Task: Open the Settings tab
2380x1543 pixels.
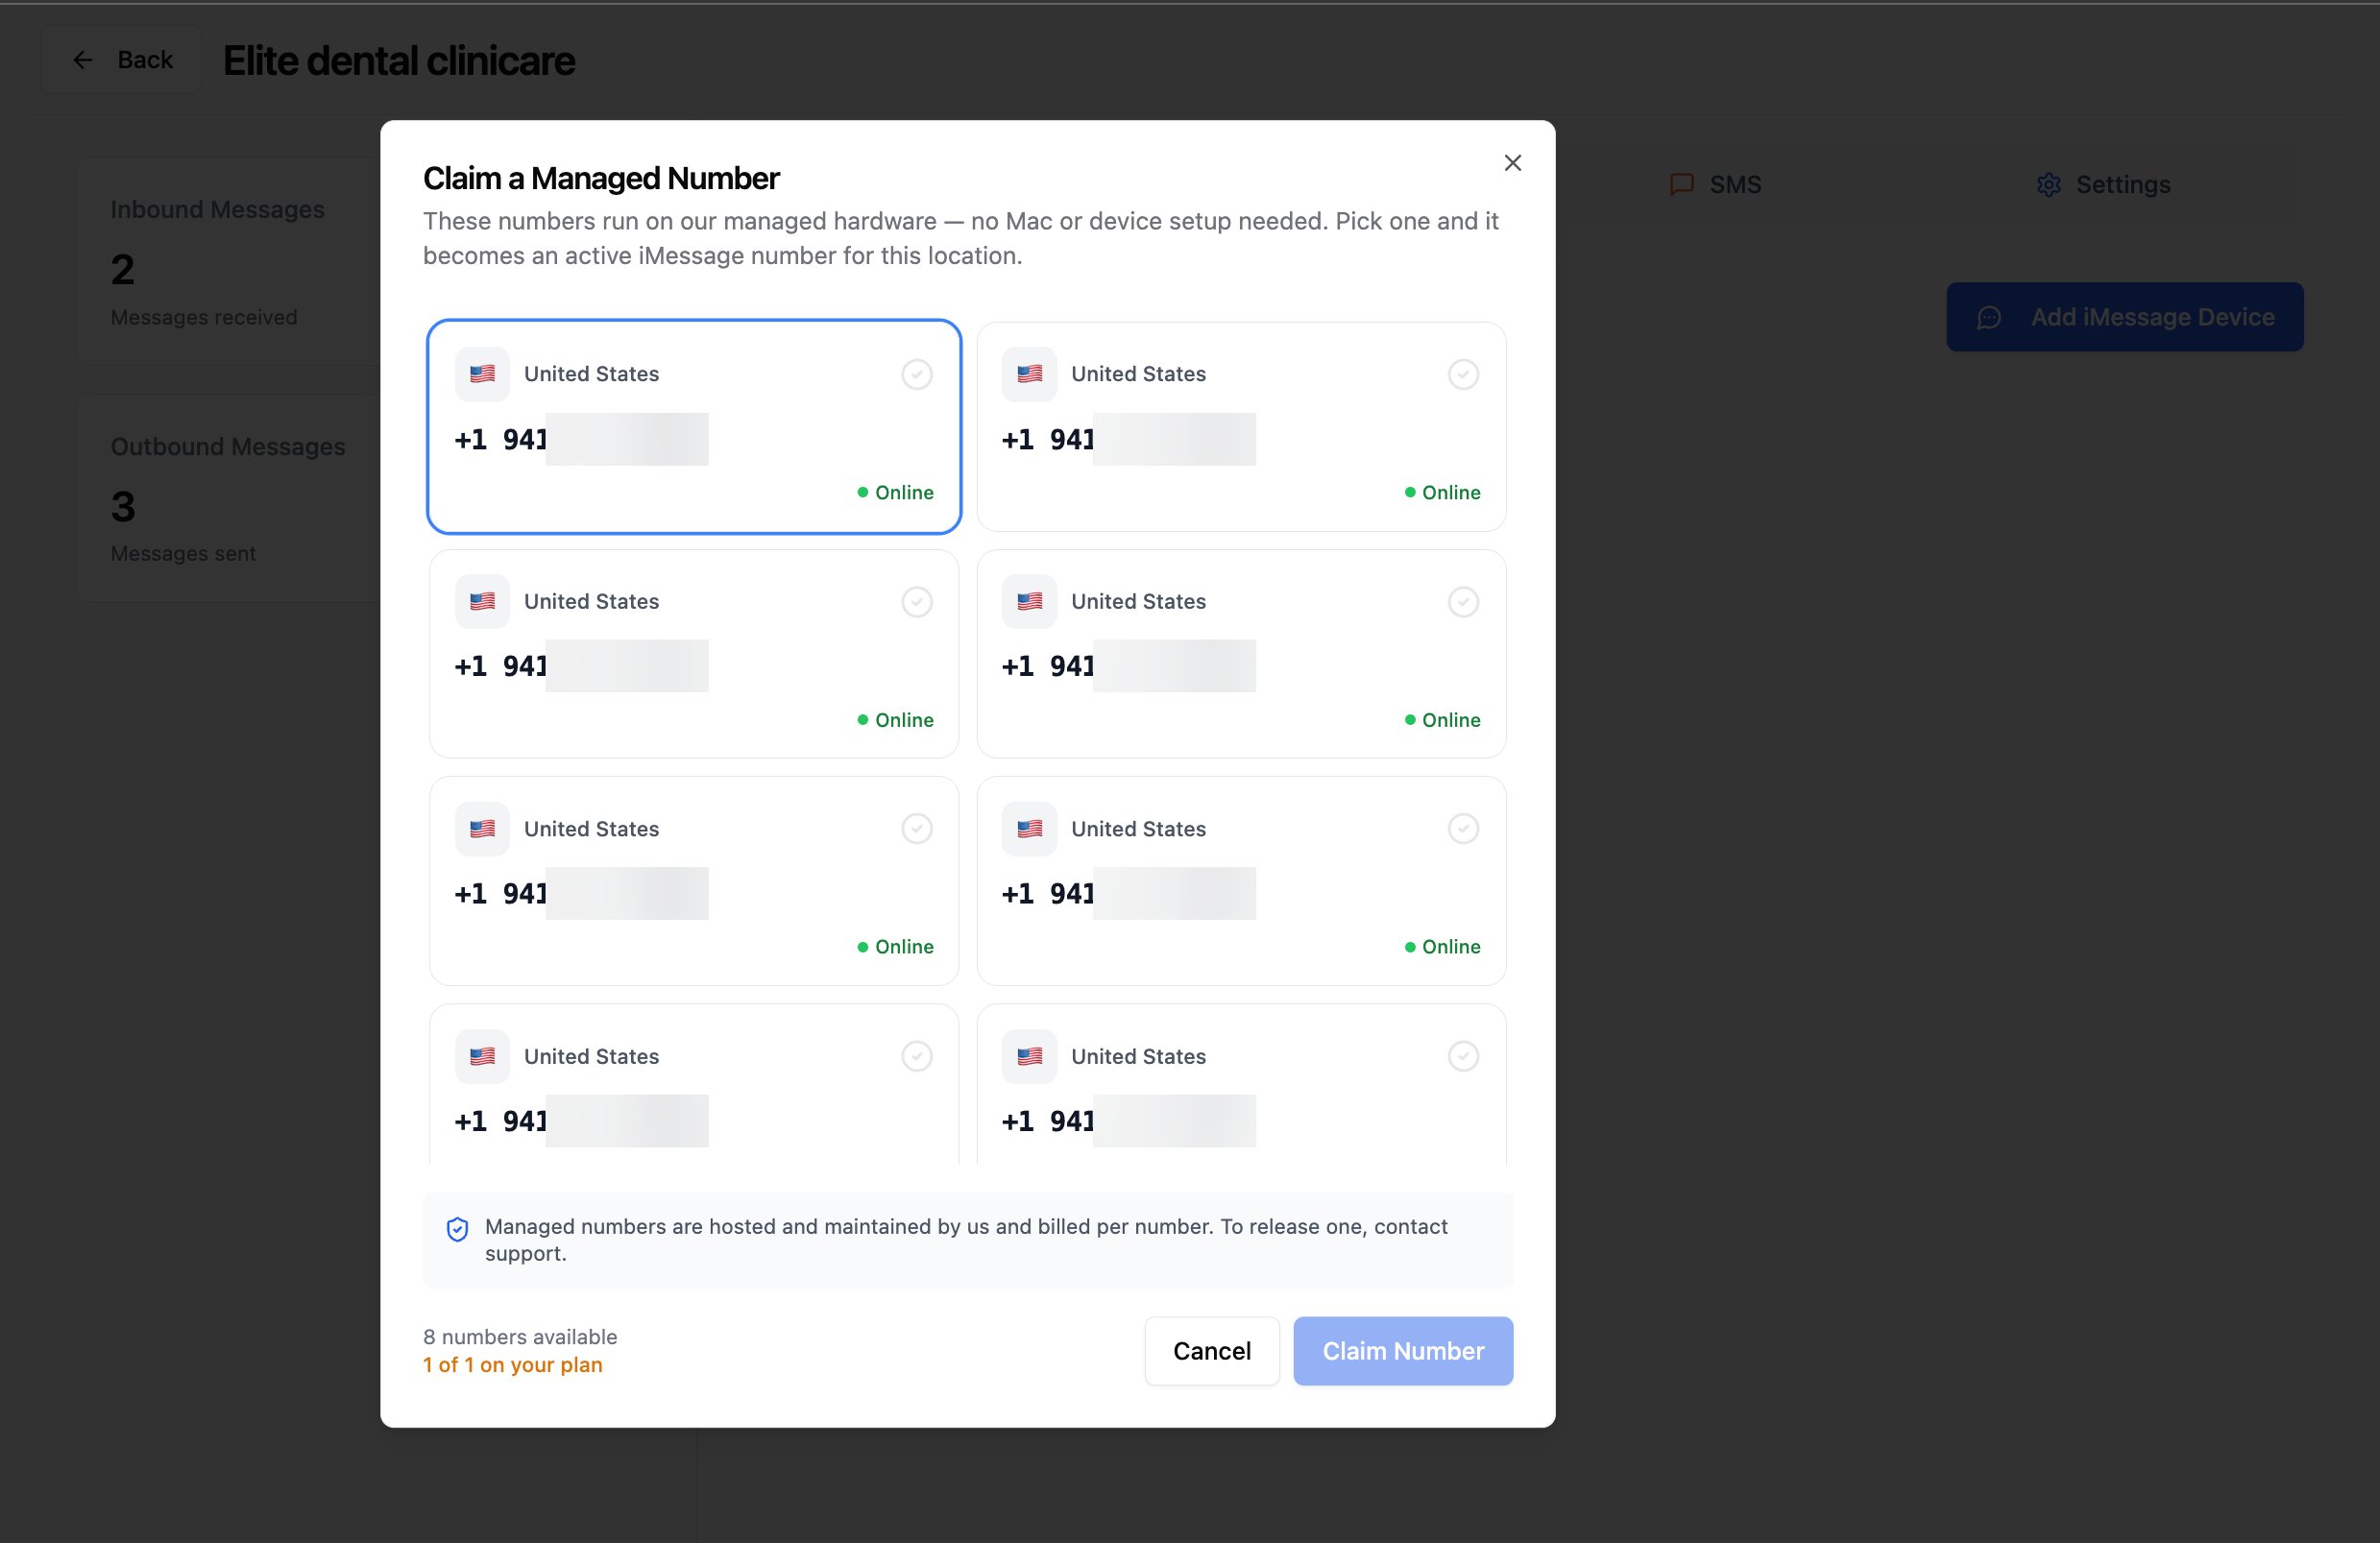Action: click(2103, 184)
